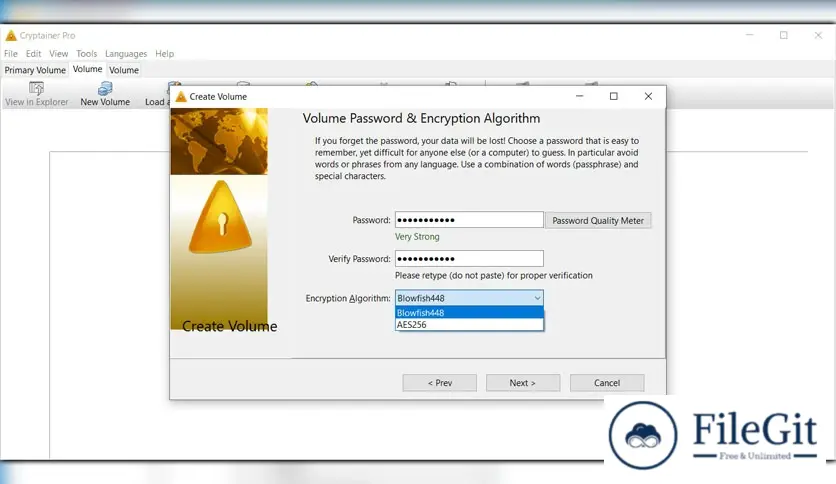Maximize the Cryptainer Pro main window
This screenshot has width=836, height=484.
click(784, 35)
